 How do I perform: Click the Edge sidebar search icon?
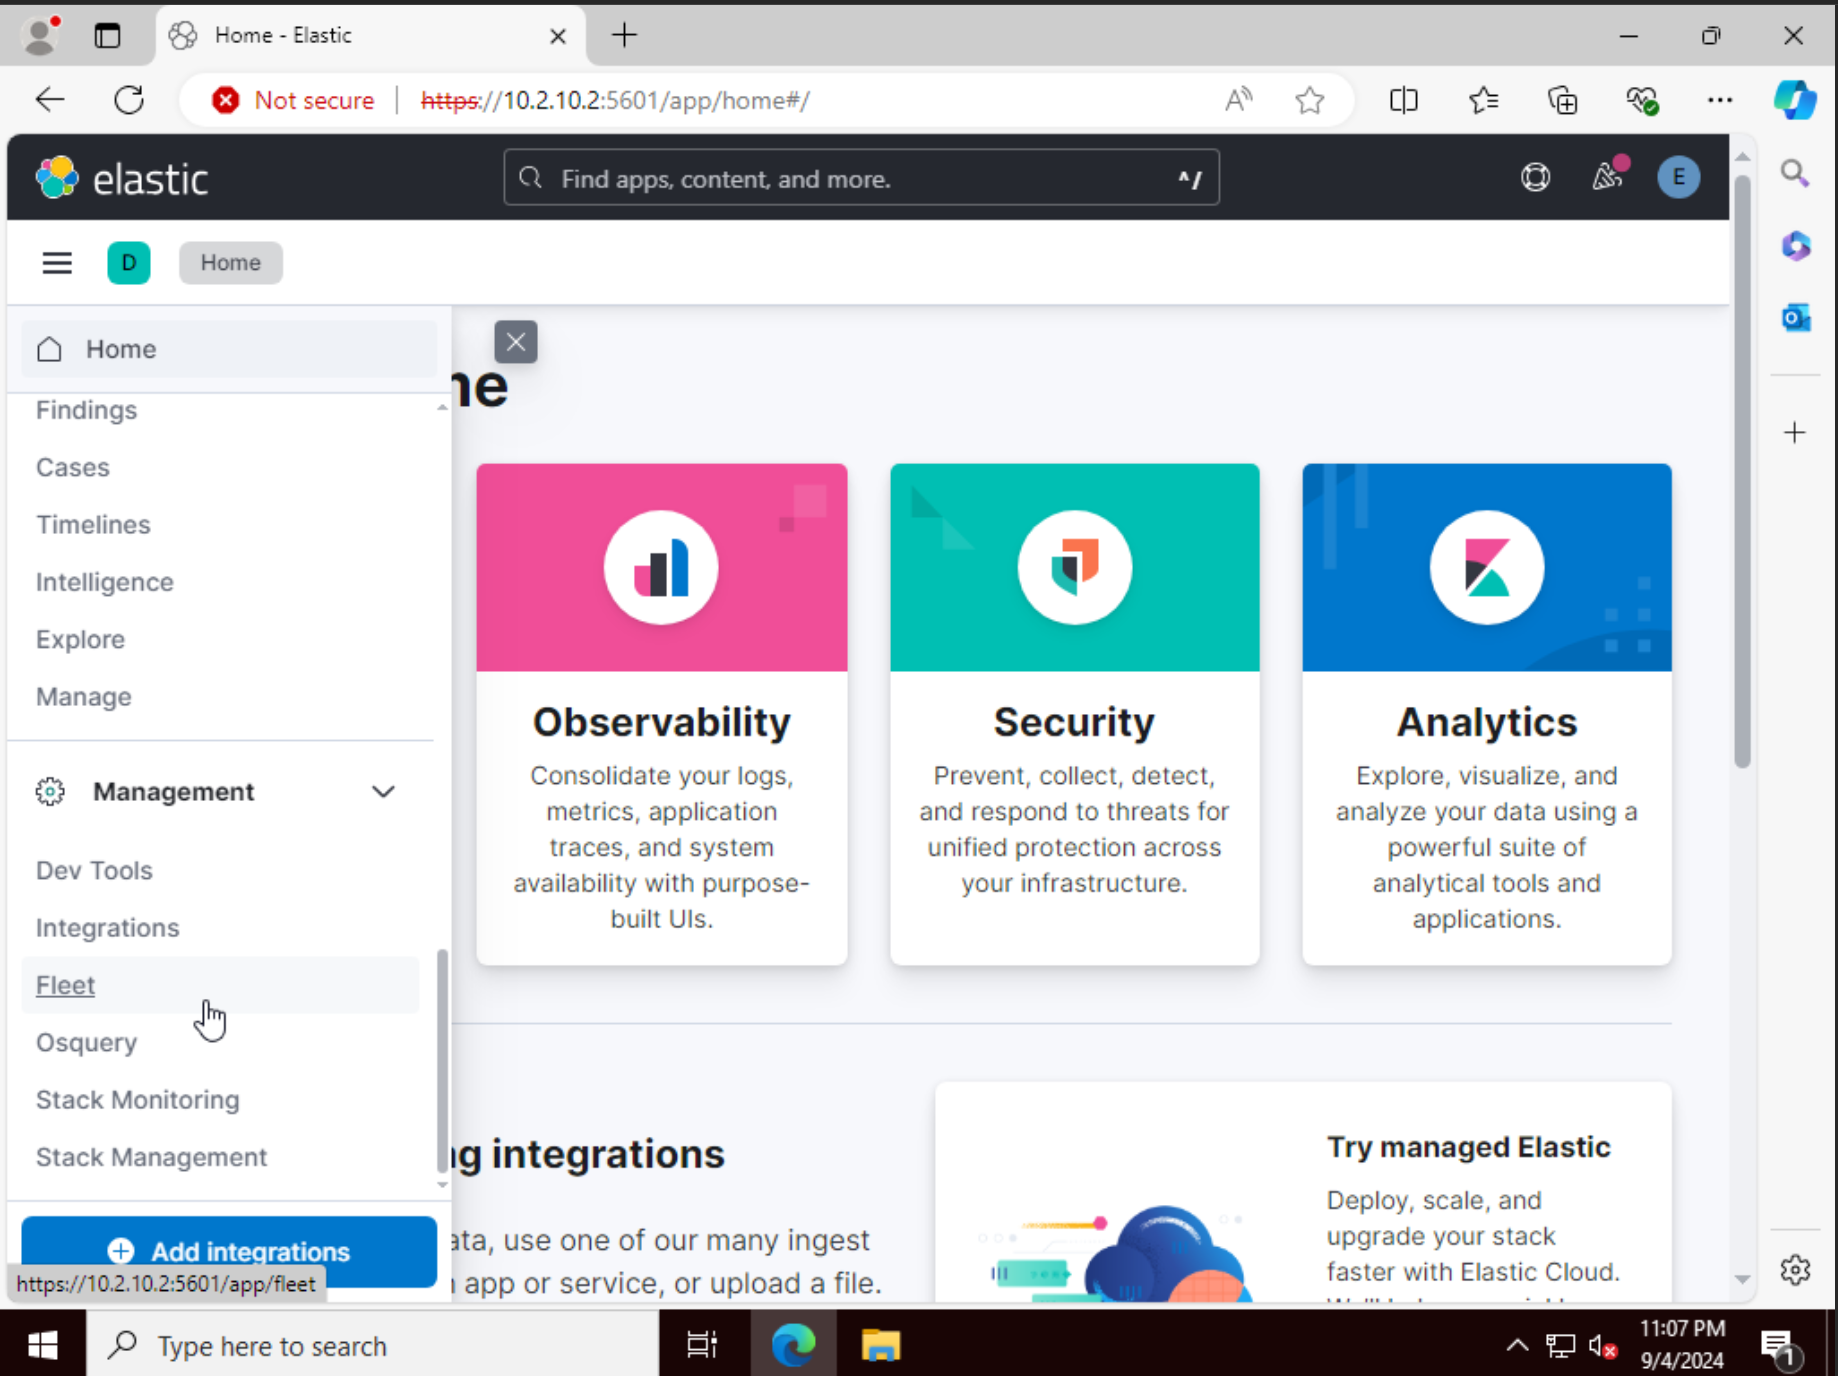[1795, 174]
